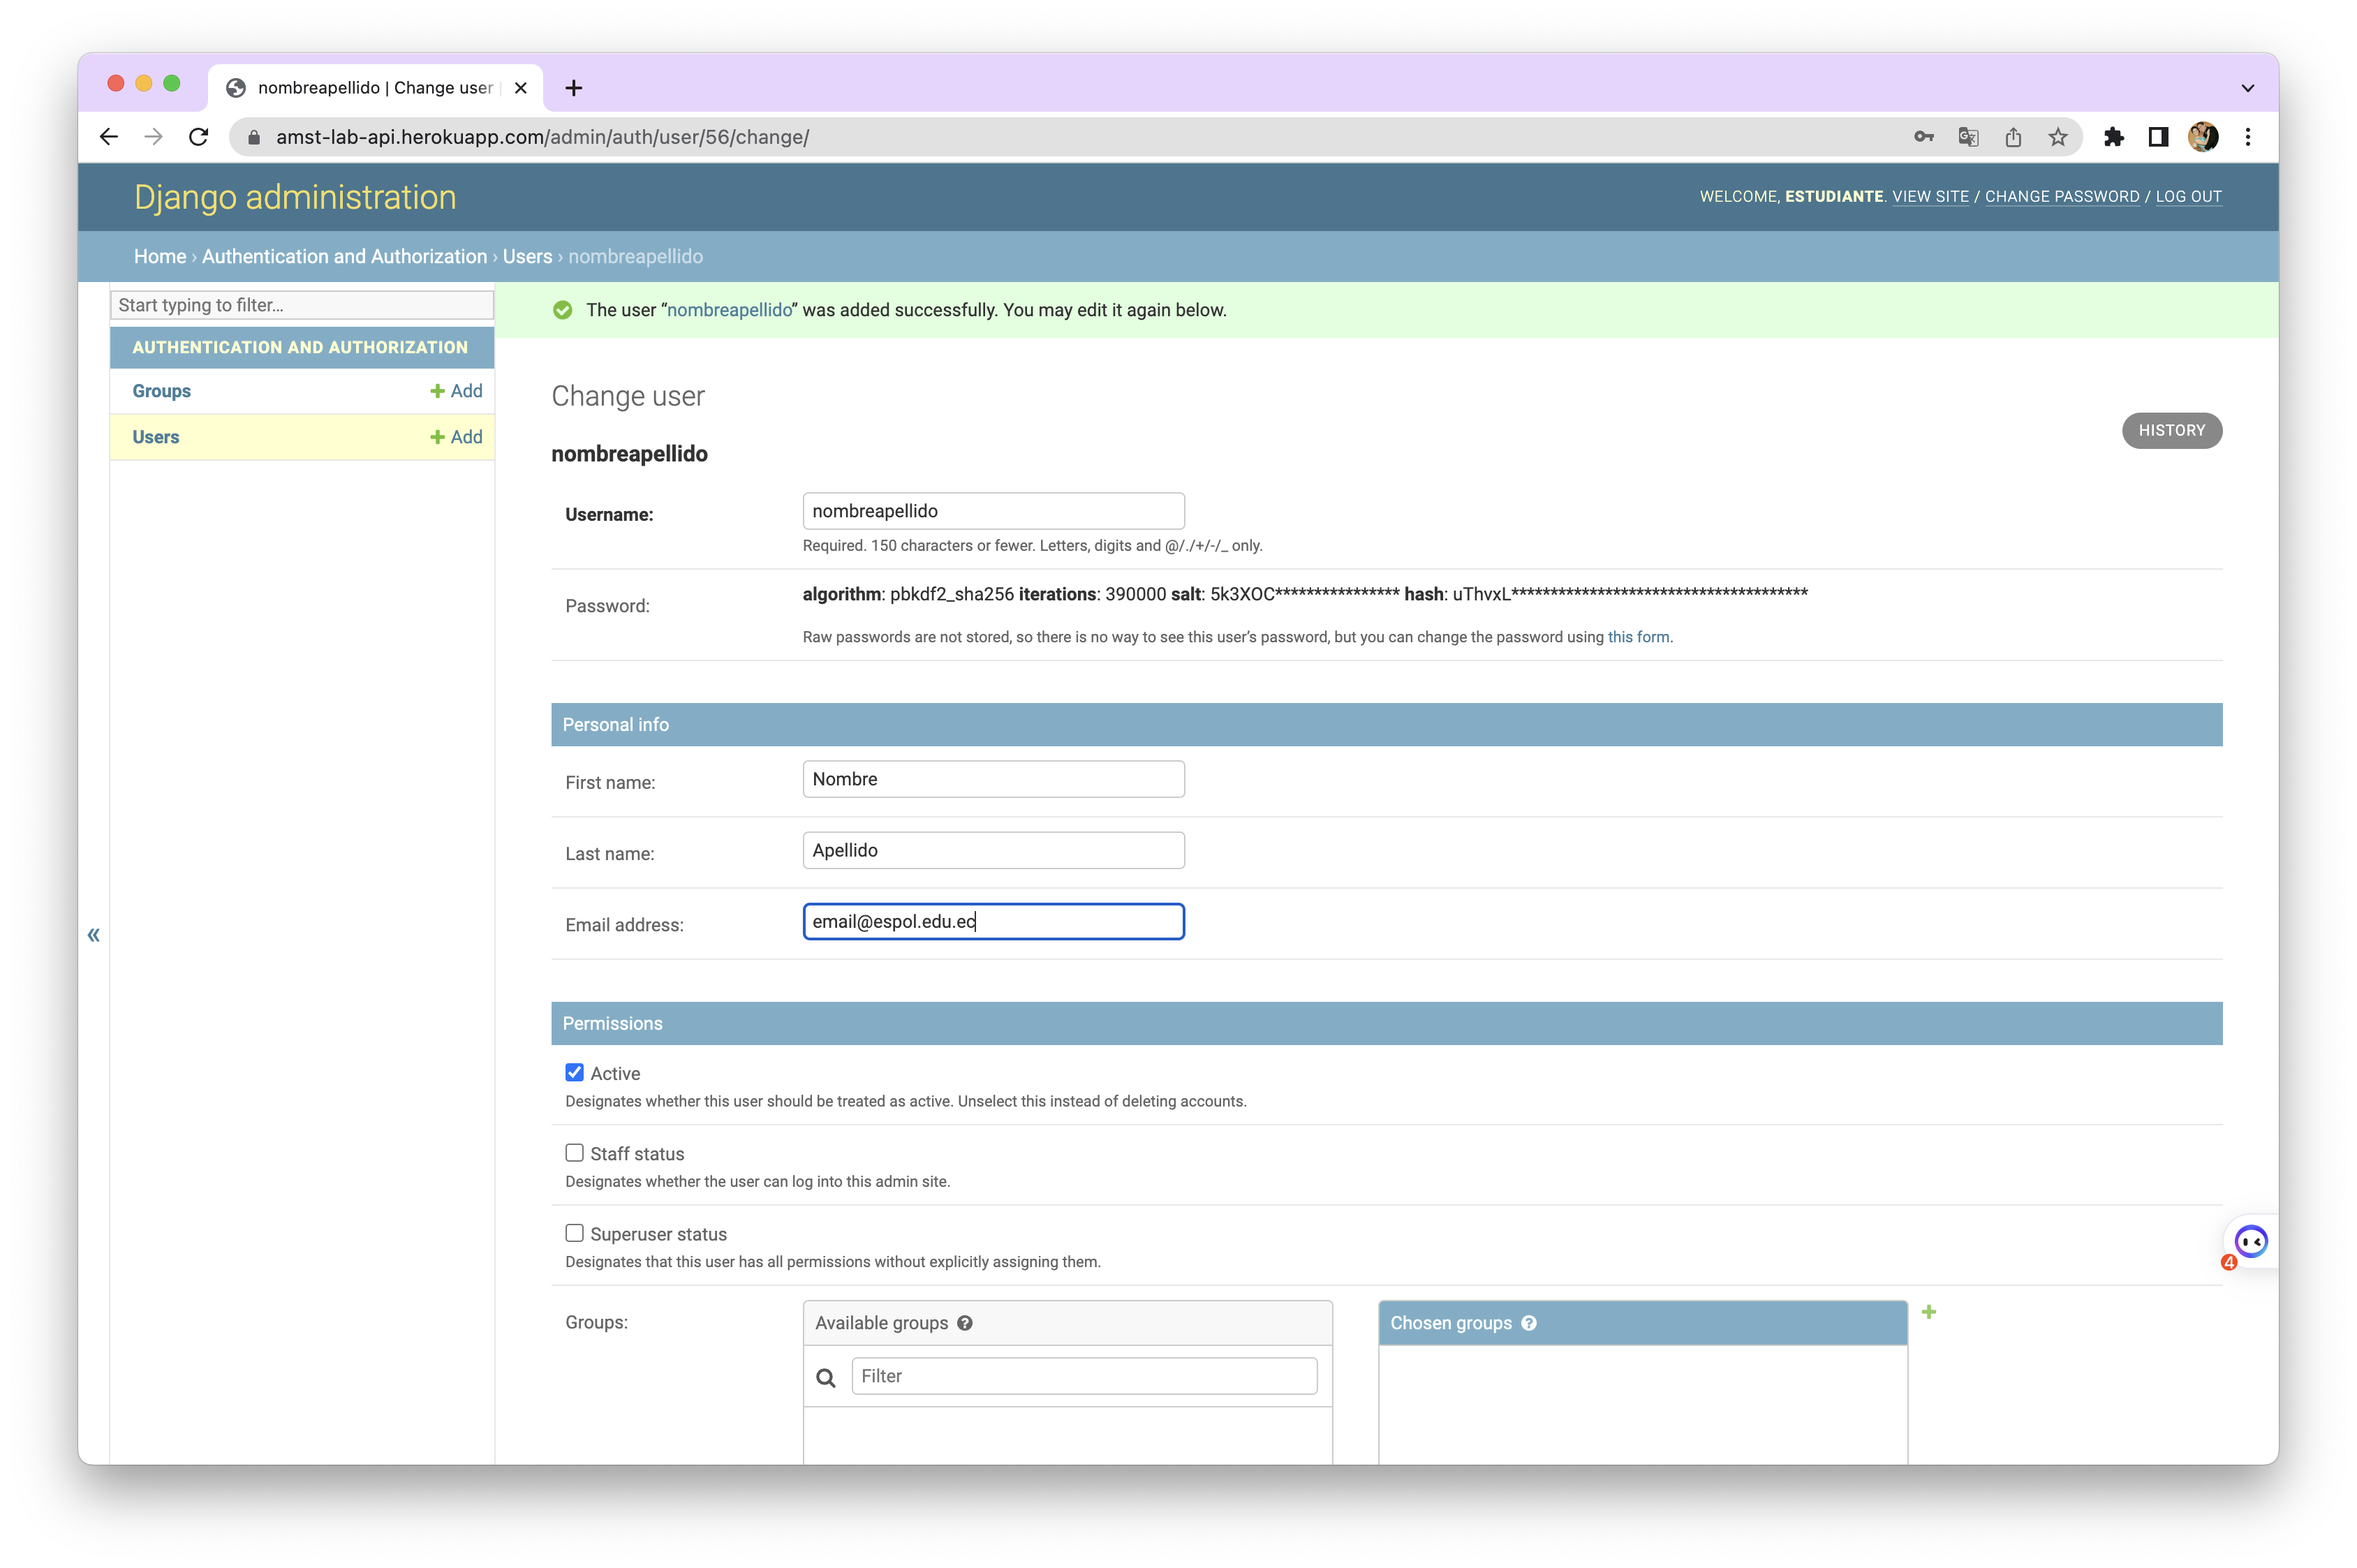Show help for Chosen groups
Viewport: 2357px width, 1568px height.
pos(1529,1323)
